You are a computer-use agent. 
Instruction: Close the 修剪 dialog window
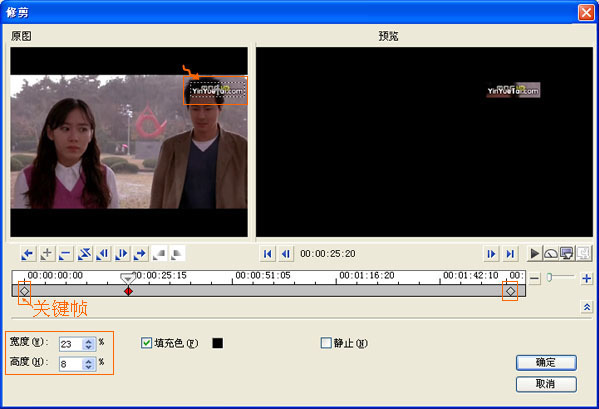click(586, 12)
